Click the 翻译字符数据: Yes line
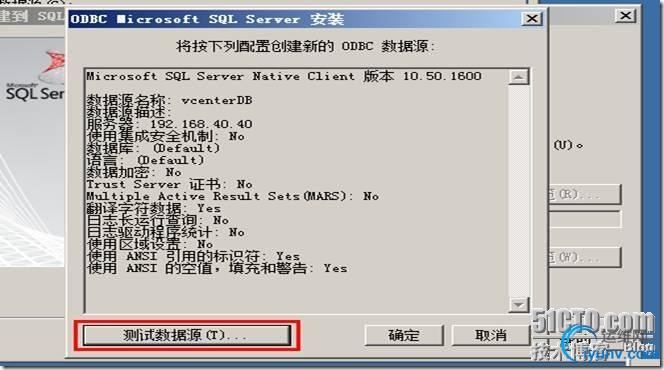 pos(153,208)
